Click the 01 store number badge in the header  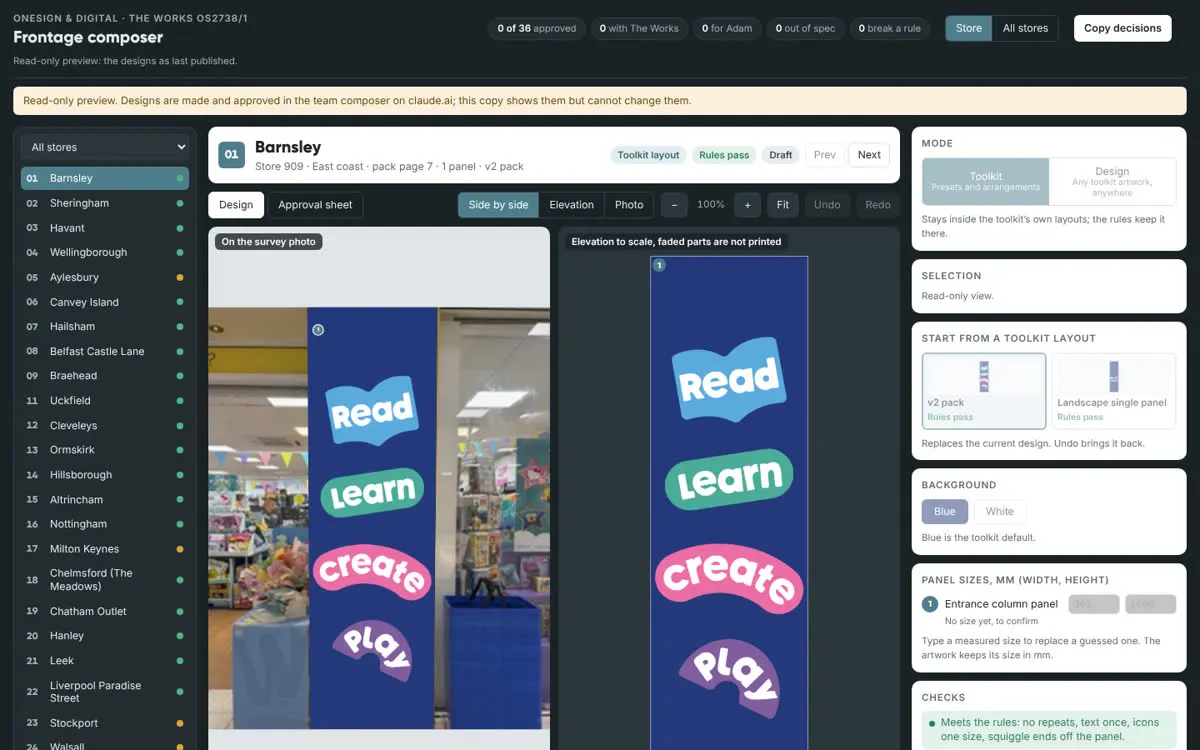231,155
